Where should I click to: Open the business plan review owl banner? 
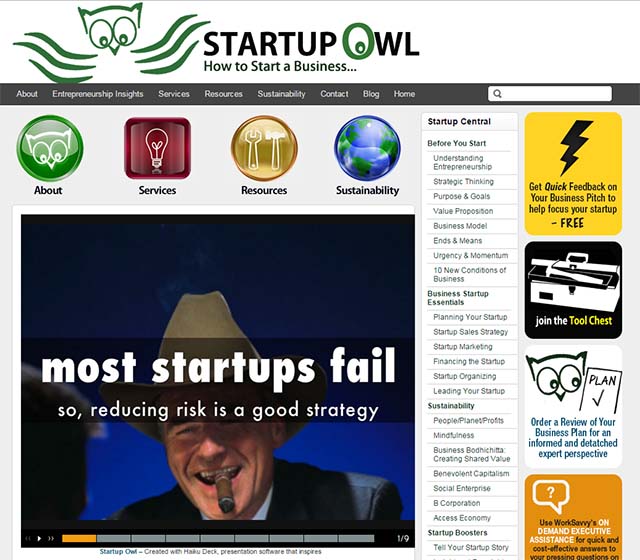[x=573, y=407]
